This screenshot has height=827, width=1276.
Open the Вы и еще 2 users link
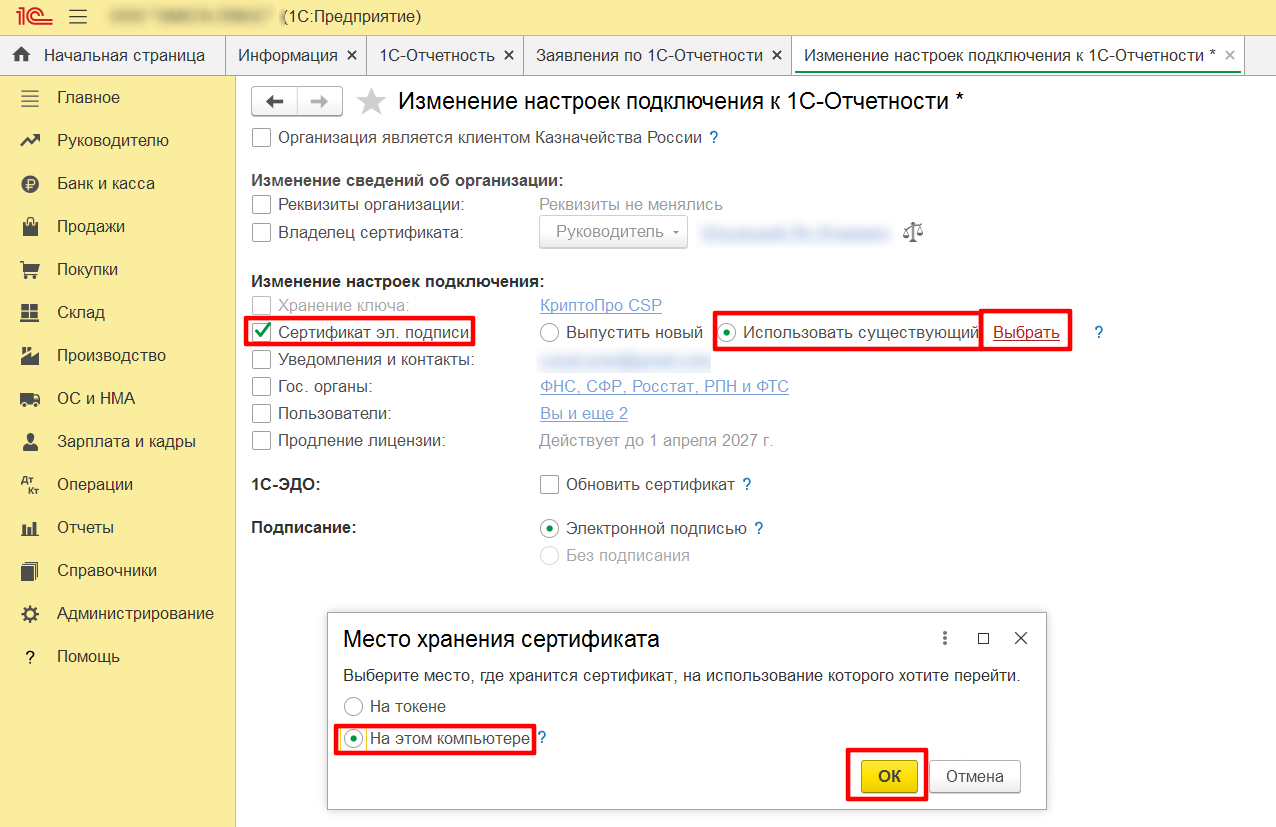[x=584, y=413]
